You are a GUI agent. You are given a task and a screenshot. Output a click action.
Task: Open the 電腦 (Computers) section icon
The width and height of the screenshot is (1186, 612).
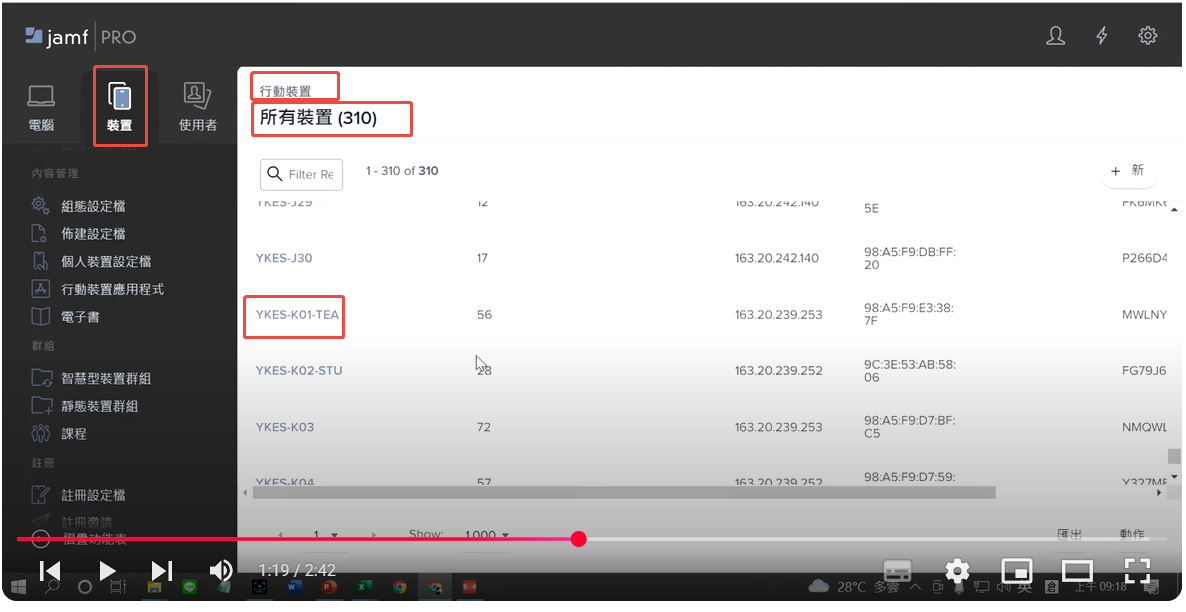(x=41, y=107)
